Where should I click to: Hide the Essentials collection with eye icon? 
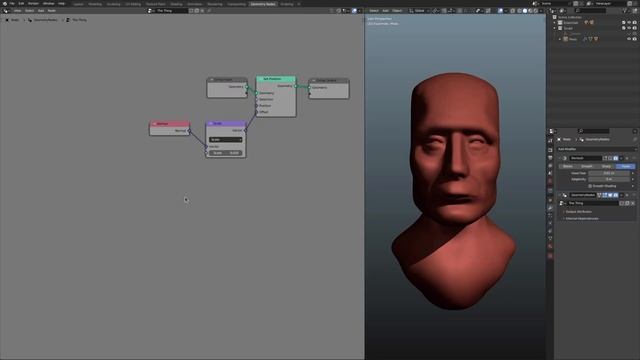[629, 22]
